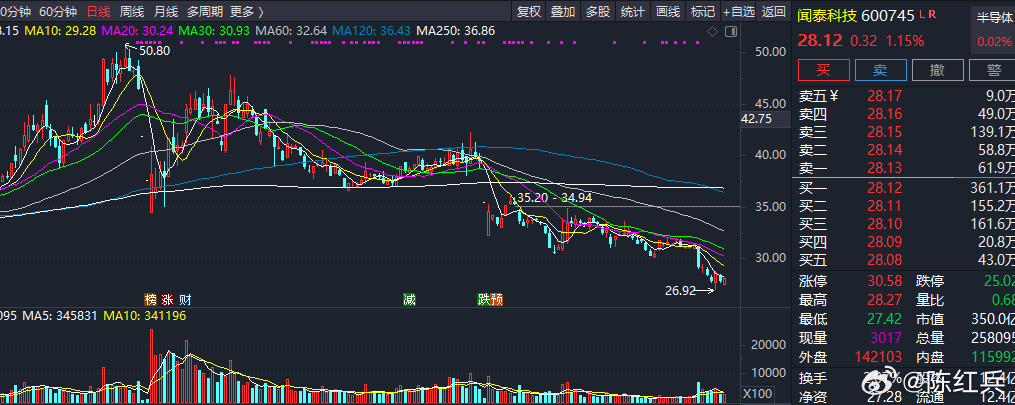
Task: Open the 涨 event marker on chart
Action: pyautogui.click(x=168, y=300)
